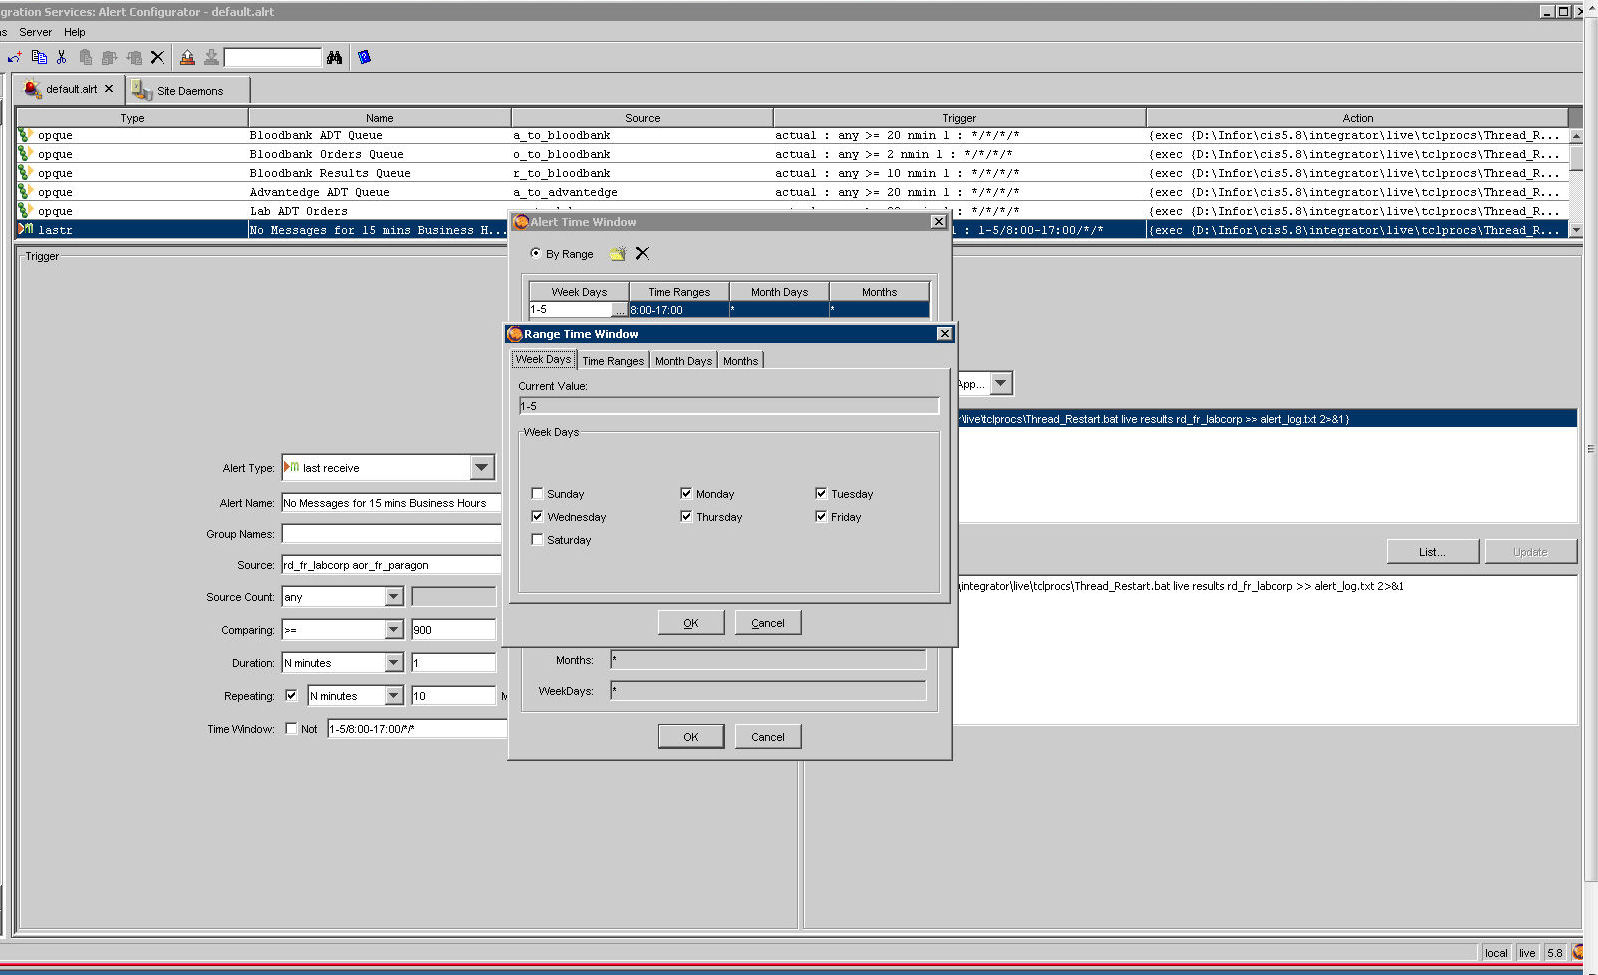Open the Alert Type dropdown
Viewport: 1598px width, 975px height.
[x=482, y=467]
